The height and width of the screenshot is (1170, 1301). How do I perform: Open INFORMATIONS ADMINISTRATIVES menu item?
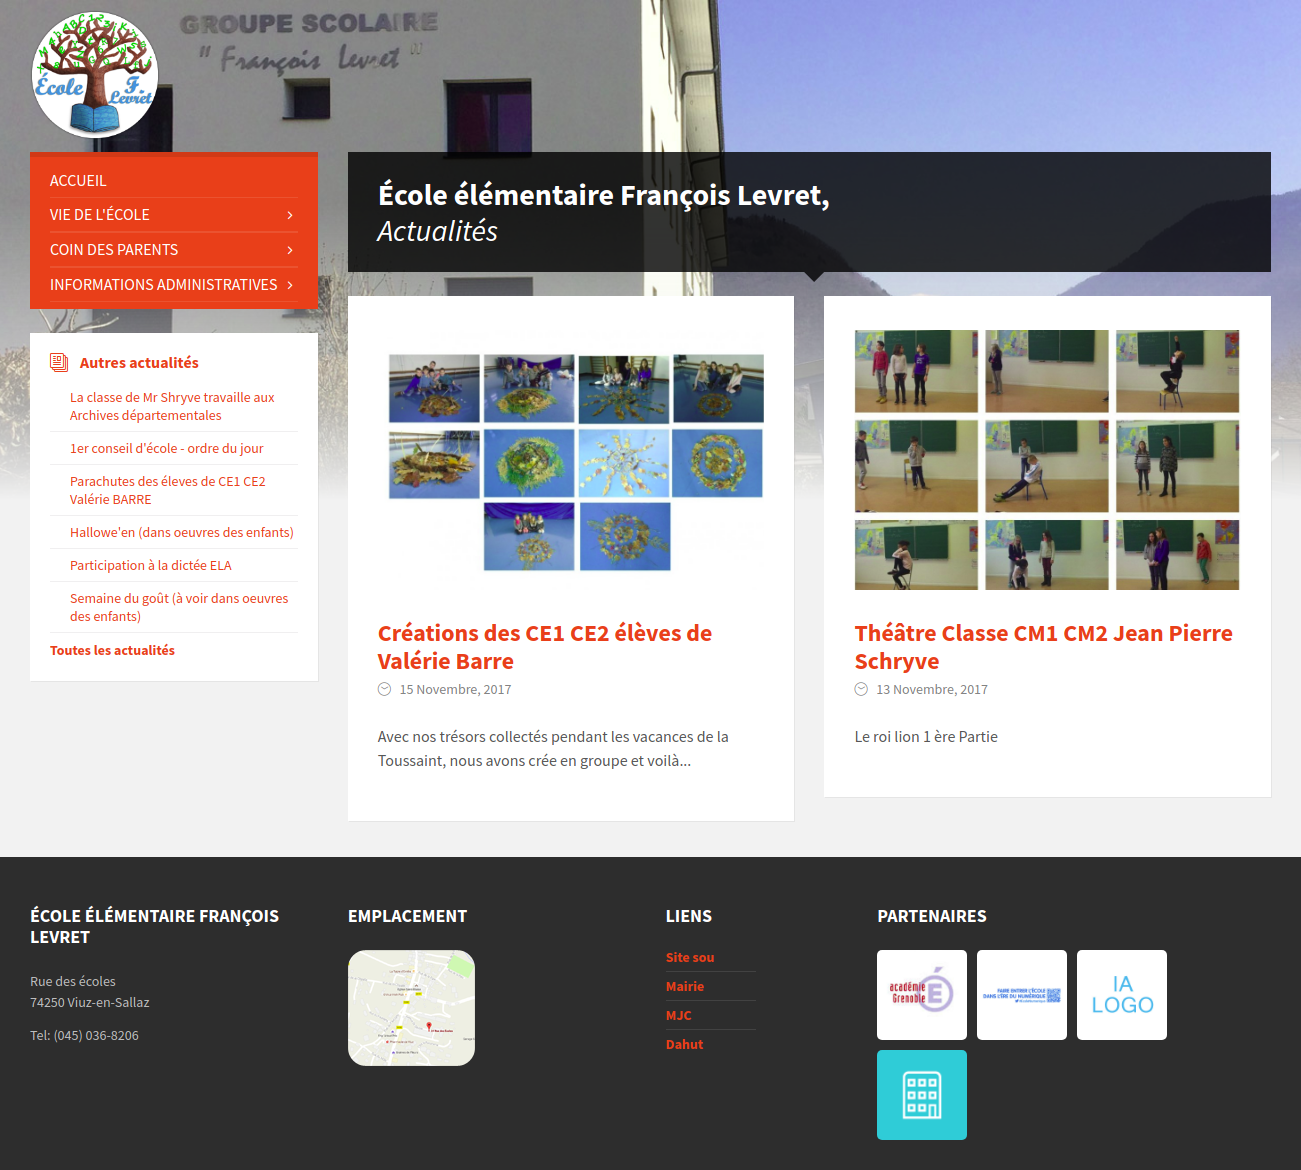174,285
